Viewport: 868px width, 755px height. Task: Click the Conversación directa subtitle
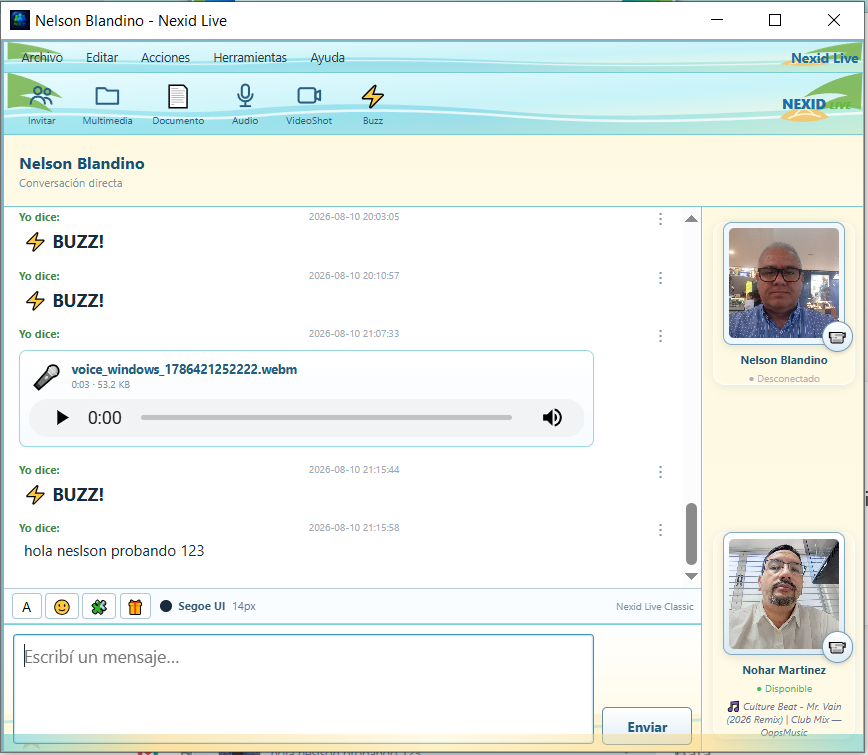coord(71,183)
